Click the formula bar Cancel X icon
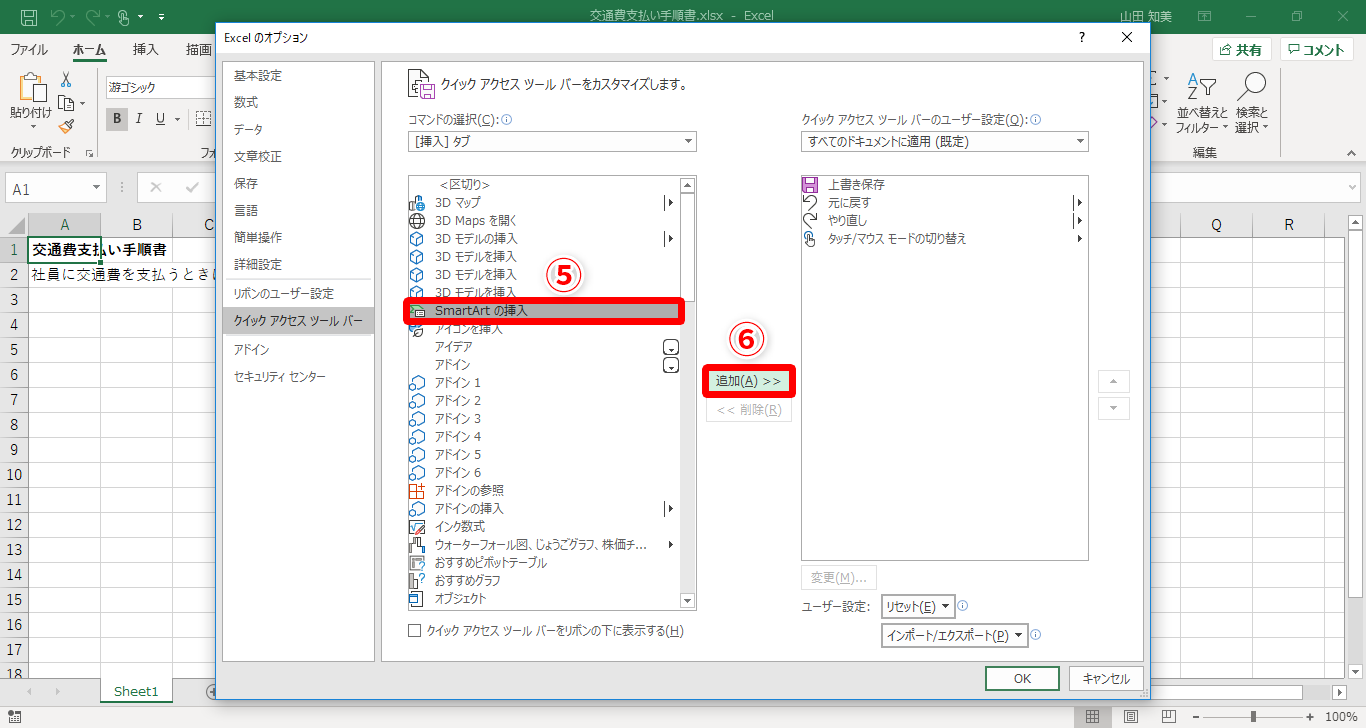 click(x=157, y=188)
